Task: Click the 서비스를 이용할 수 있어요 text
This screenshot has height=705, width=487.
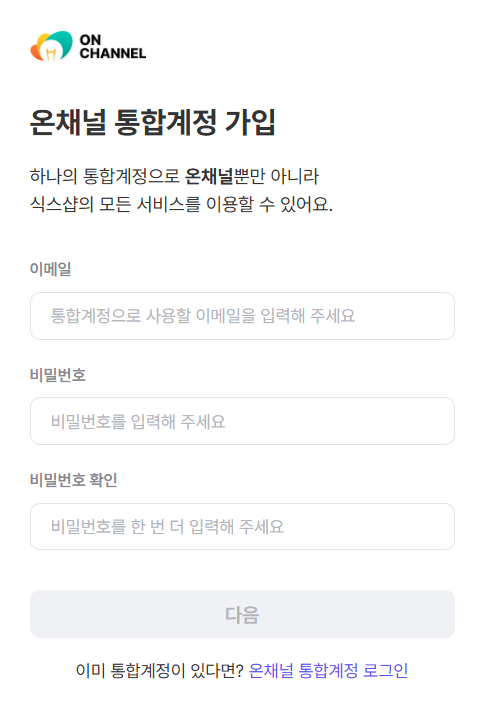Action: 234,205
